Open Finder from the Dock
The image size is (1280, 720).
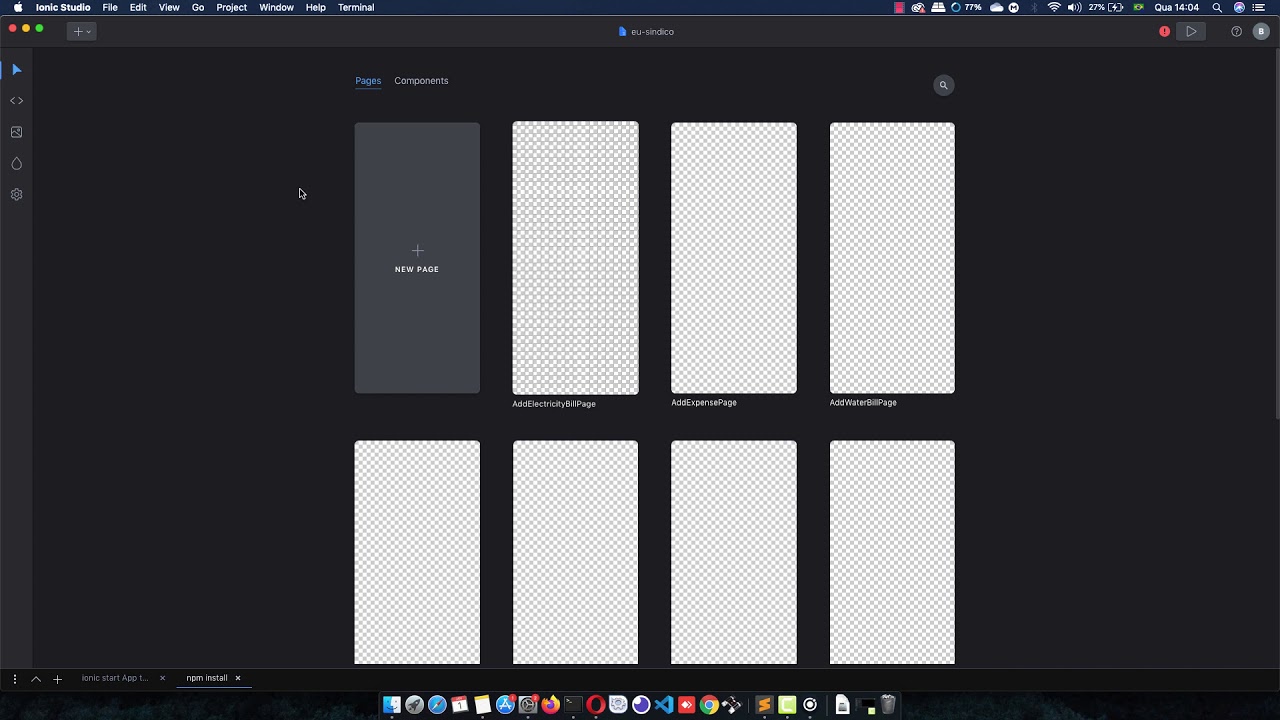pos(392,705)
